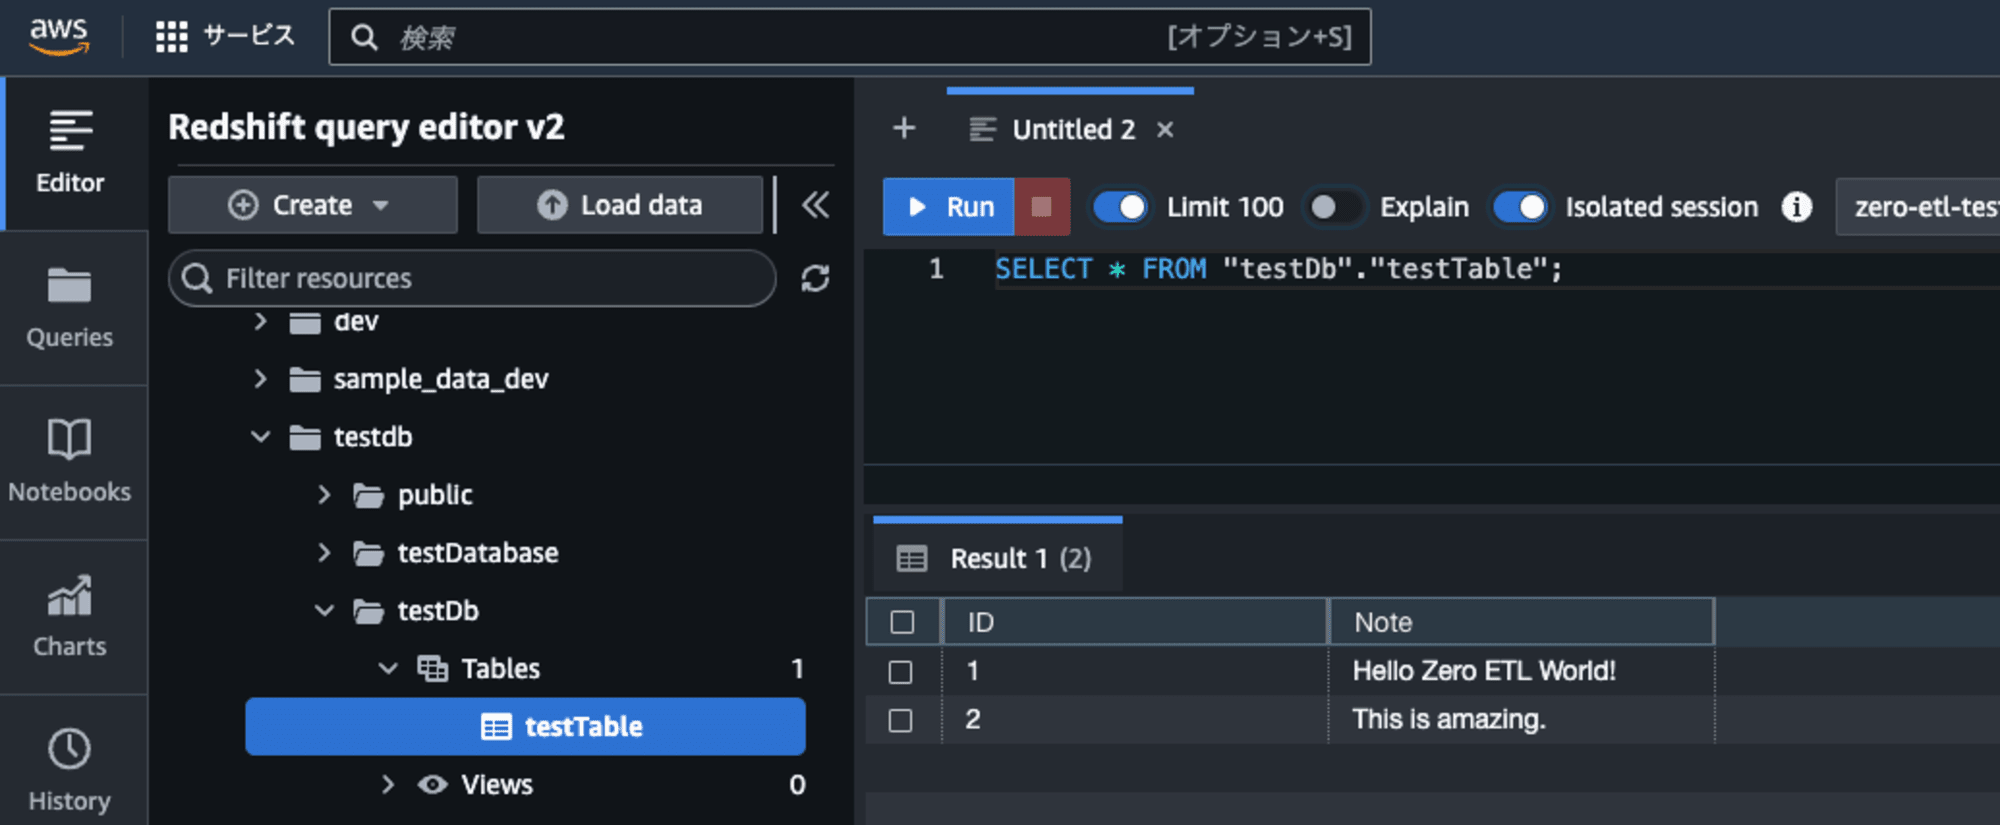Refresh the resources tree
Image resolution: width=2000 pixels, height=825 pixels.
815,278
